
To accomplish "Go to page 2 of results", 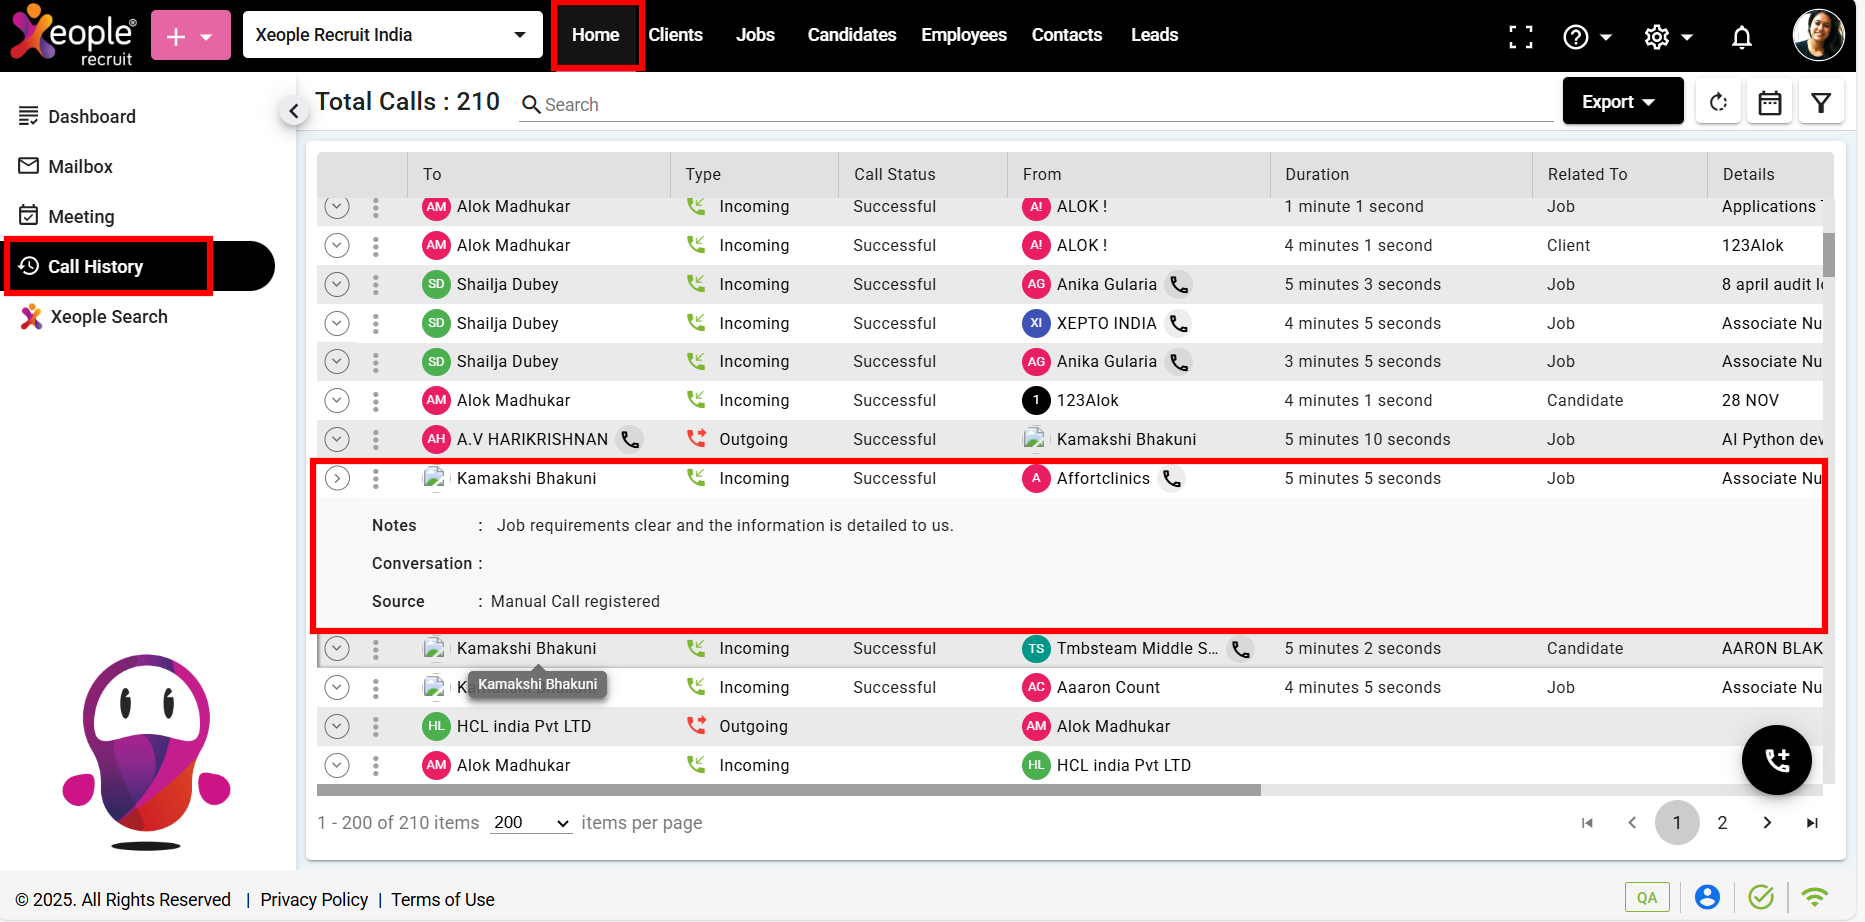I will point(1722,823).
